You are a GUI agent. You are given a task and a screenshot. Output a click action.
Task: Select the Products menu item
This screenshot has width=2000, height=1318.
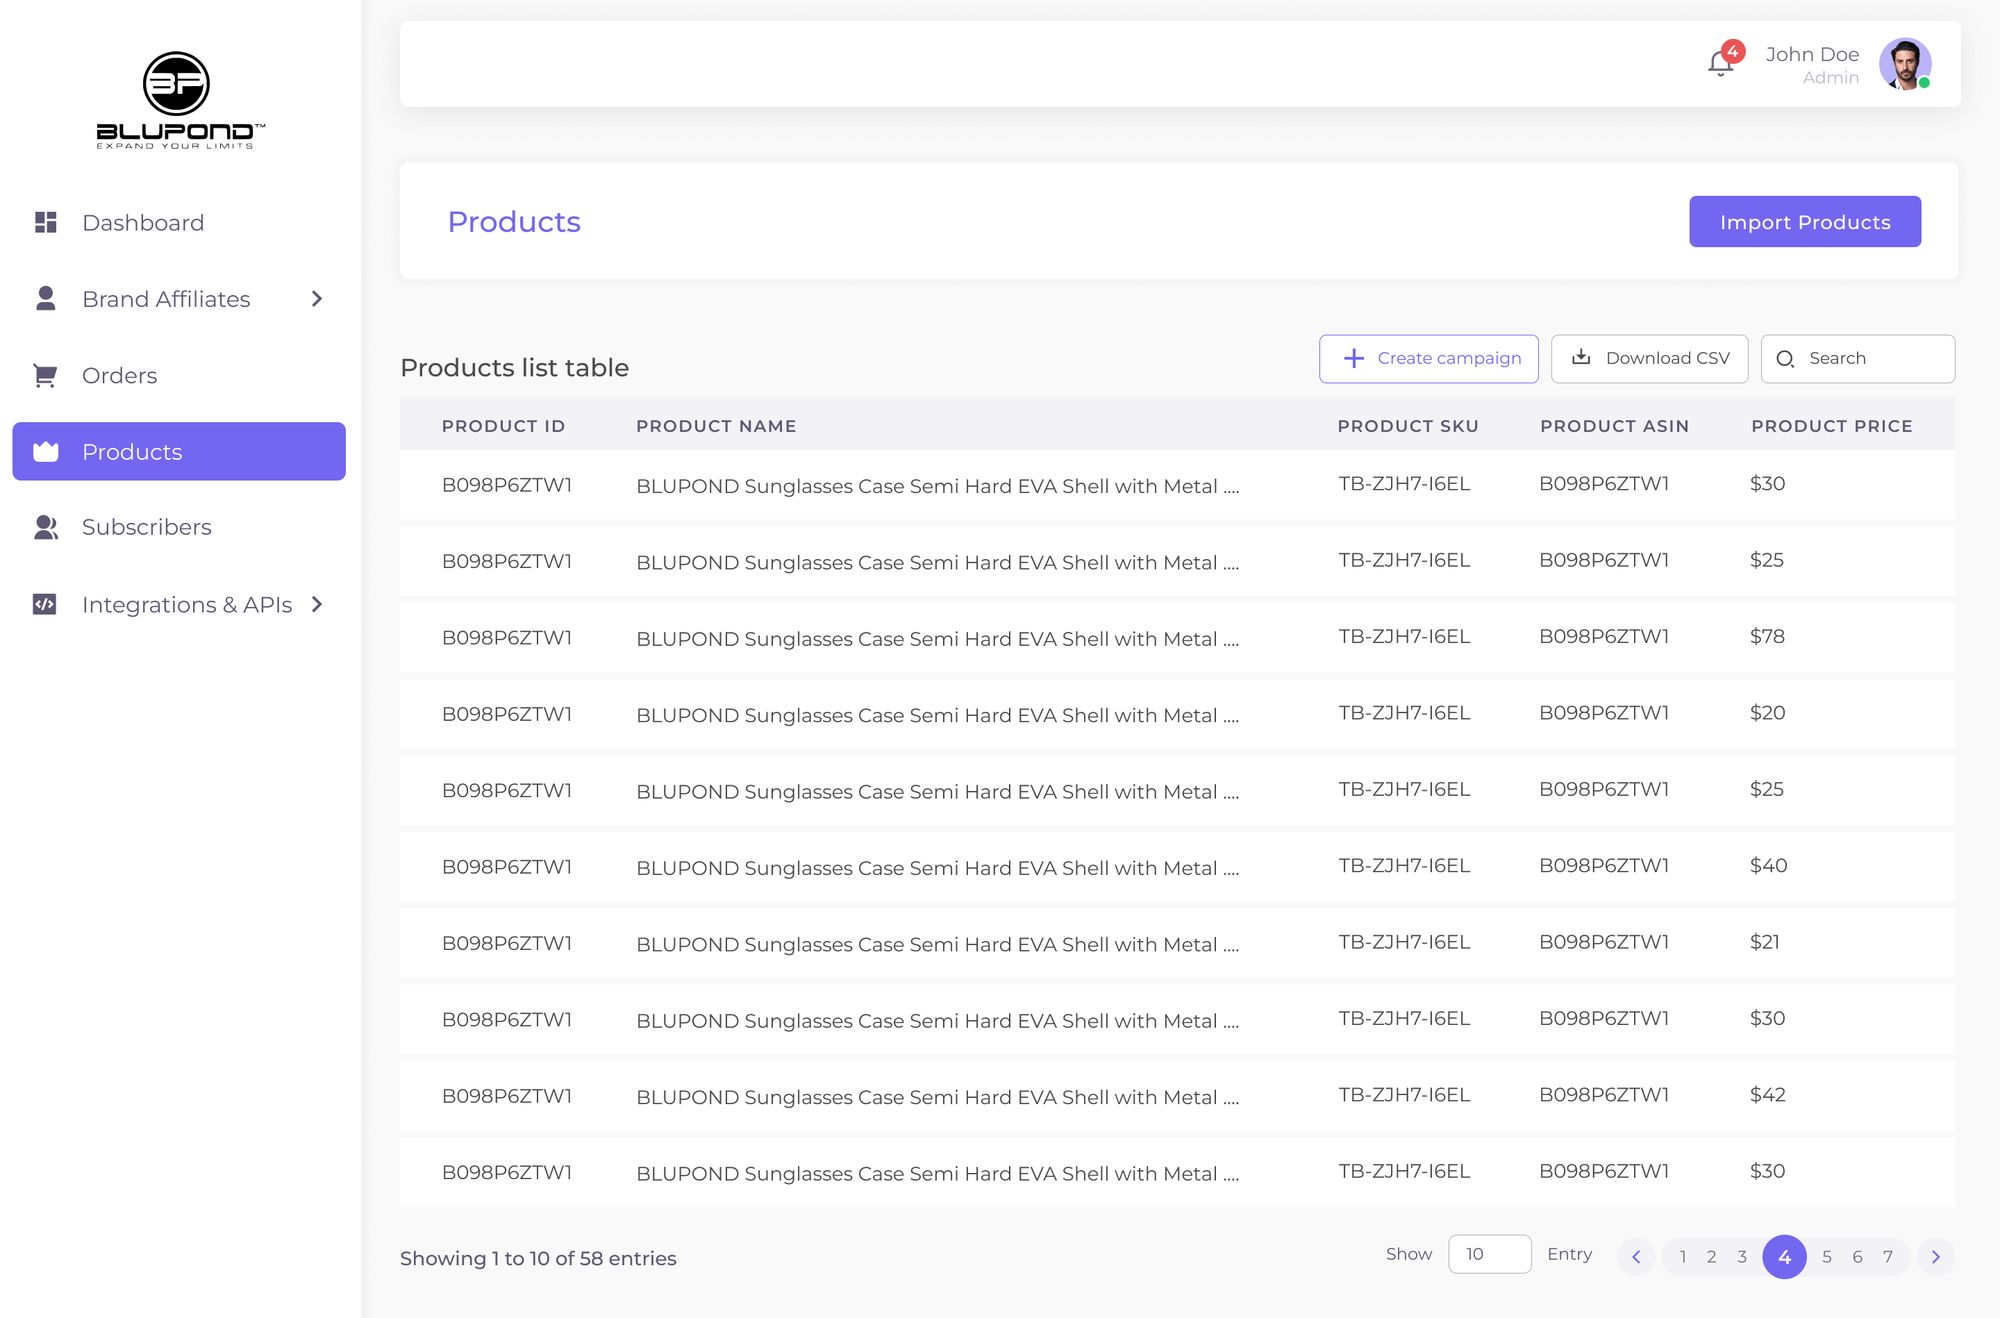pyautogui.click(x=179, y=451)
